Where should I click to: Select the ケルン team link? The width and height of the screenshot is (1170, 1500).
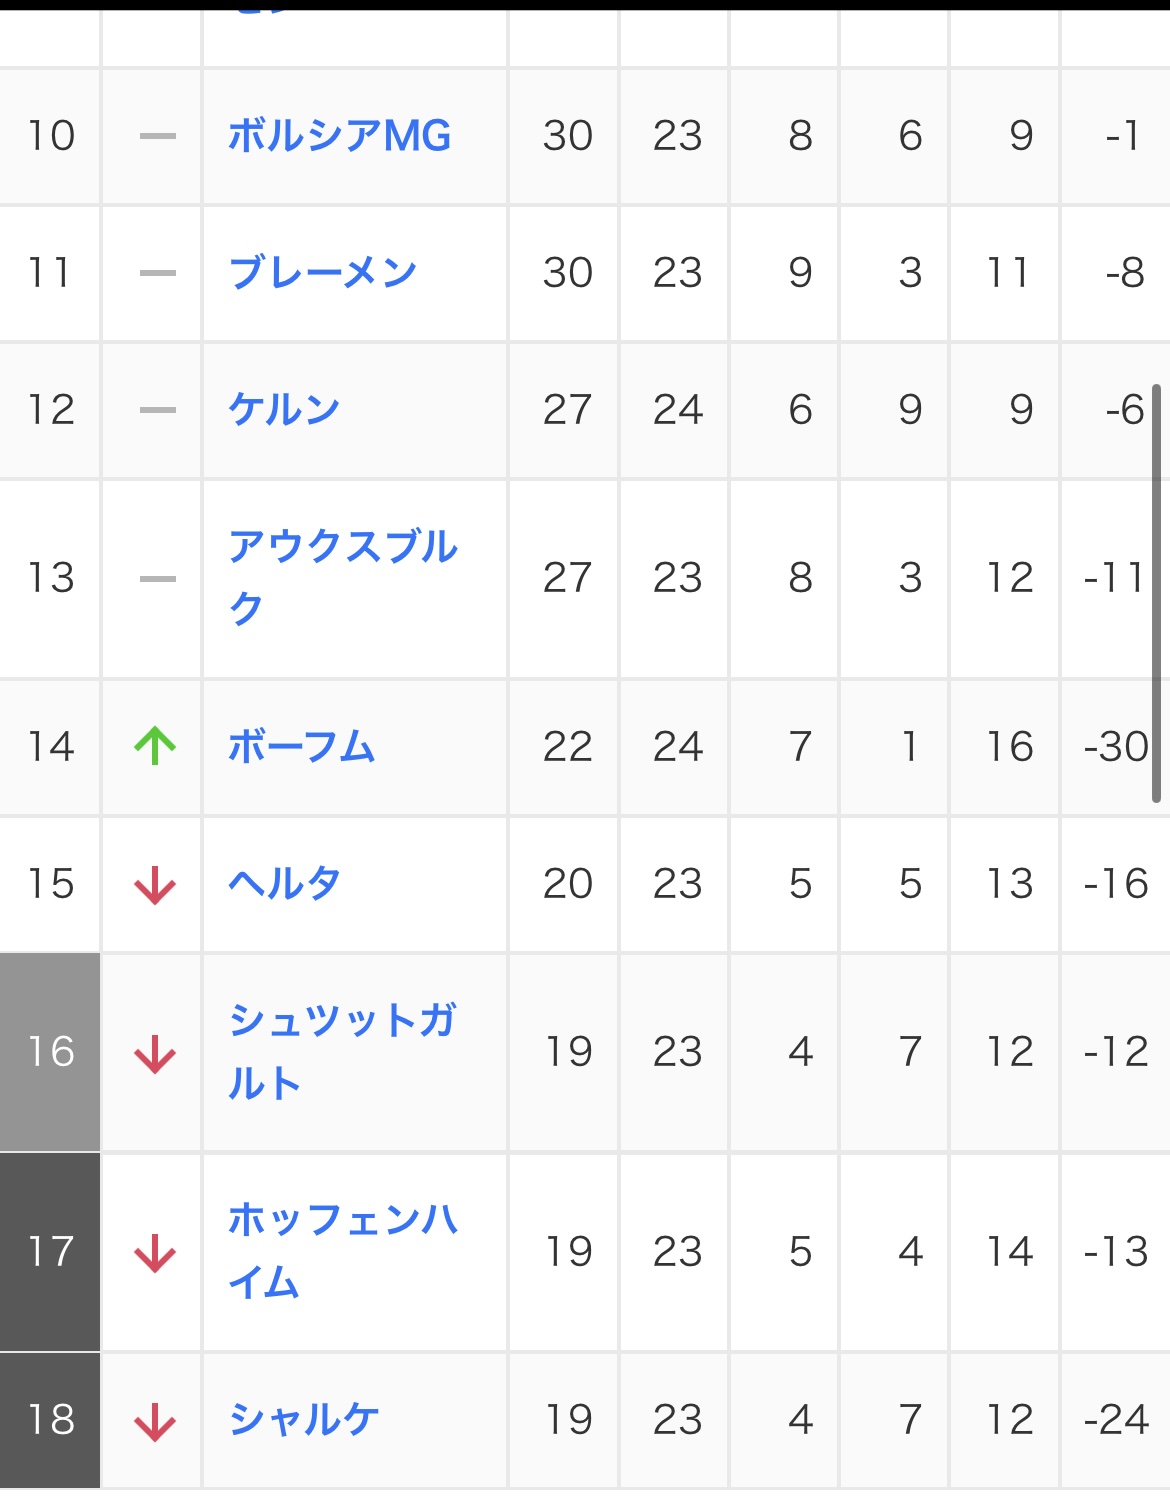[284, 410]
